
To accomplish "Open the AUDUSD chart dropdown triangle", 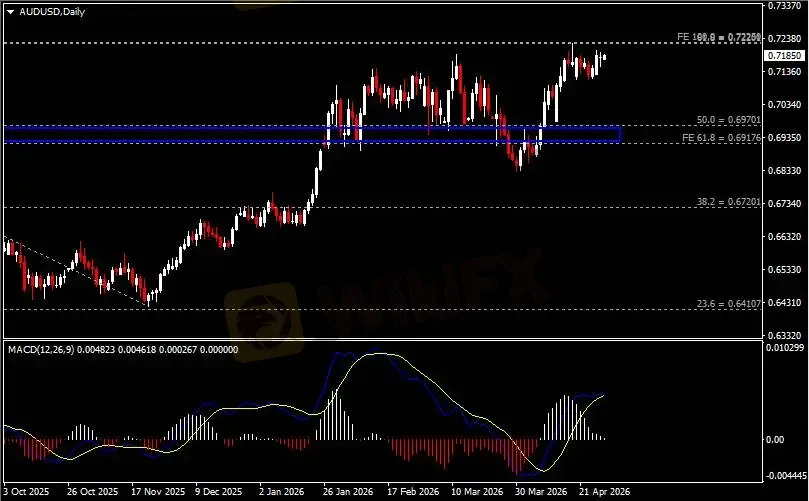I will click(10, 12).
